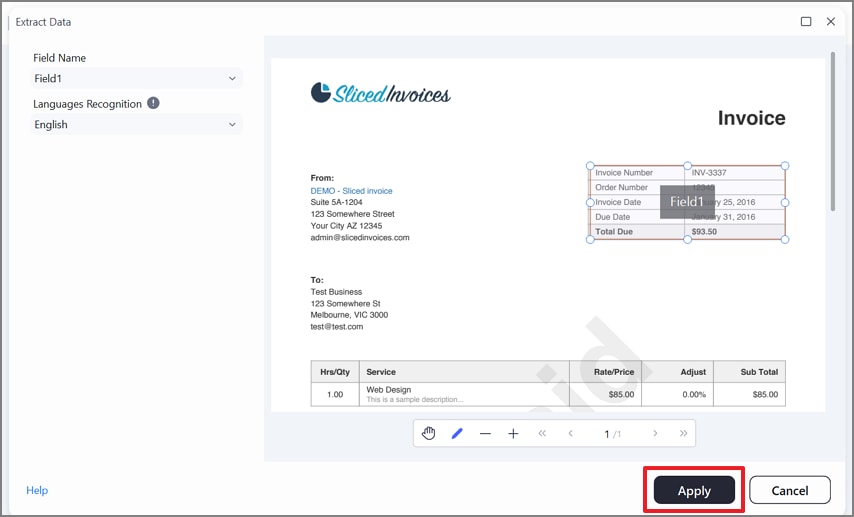Click the Languages Recognition info icon

click(x=154, y=103)
